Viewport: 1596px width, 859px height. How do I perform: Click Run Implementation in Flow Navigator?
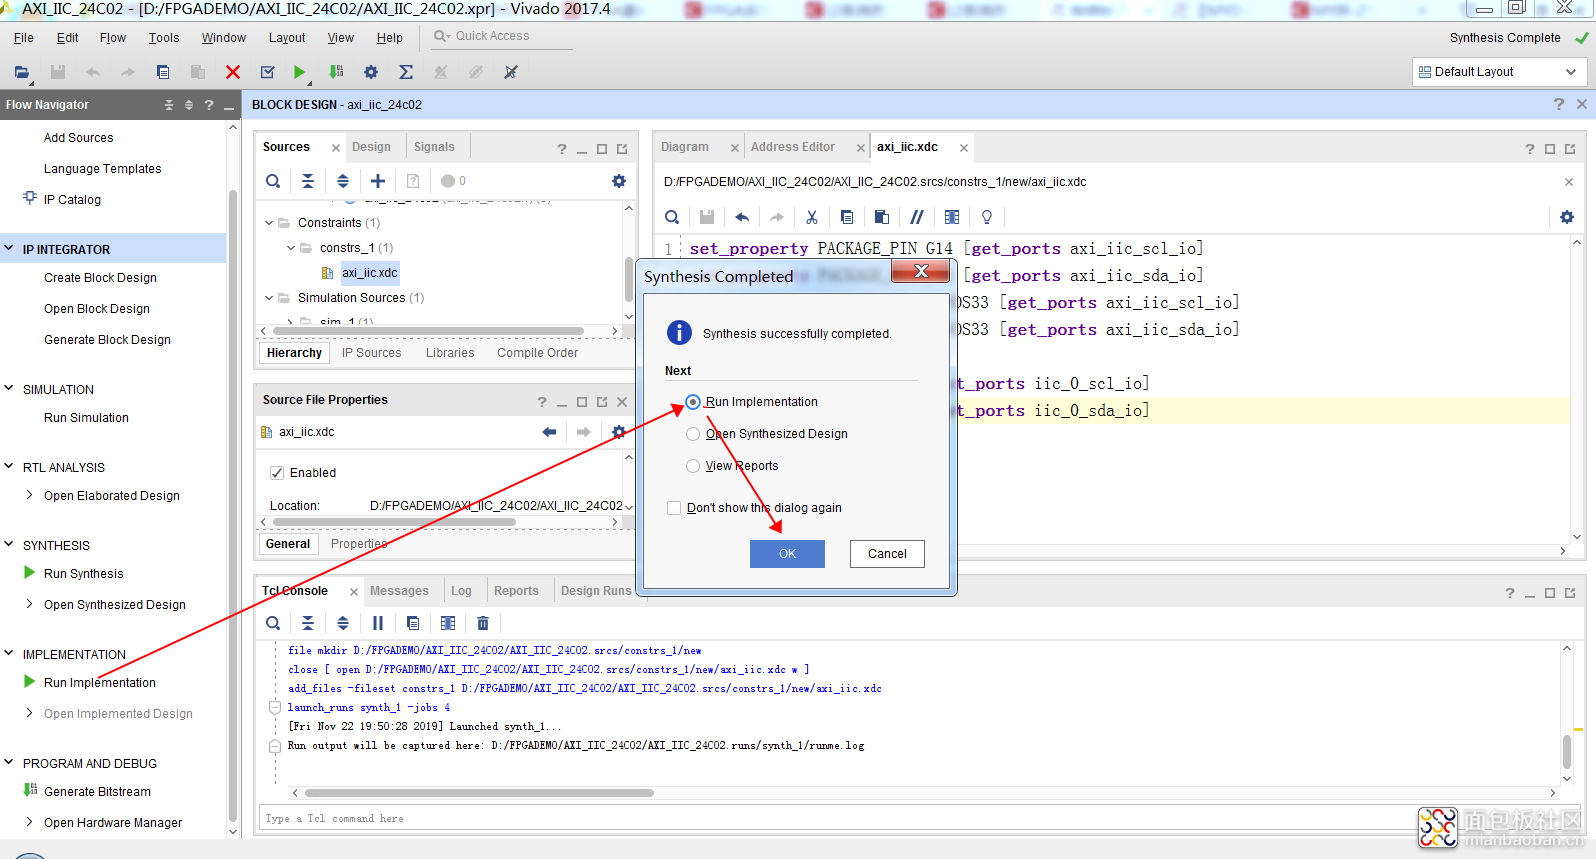click(100, 683)
